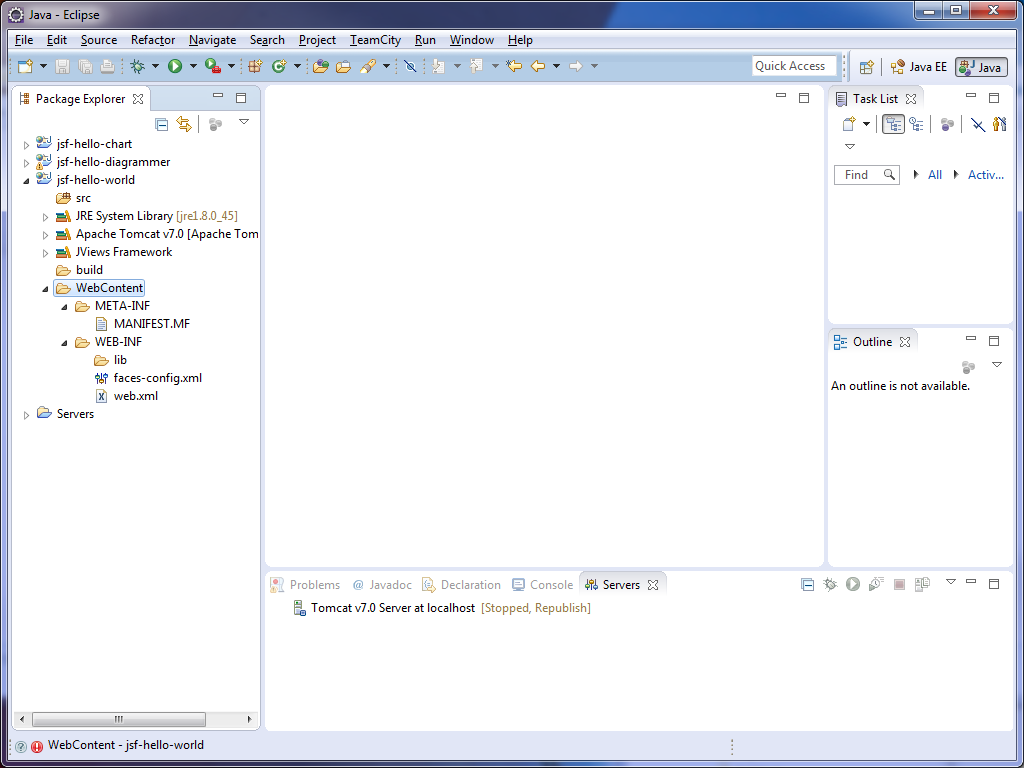Click the Publish to server icon
The image size is (1024, 768).
click(922, 585)
